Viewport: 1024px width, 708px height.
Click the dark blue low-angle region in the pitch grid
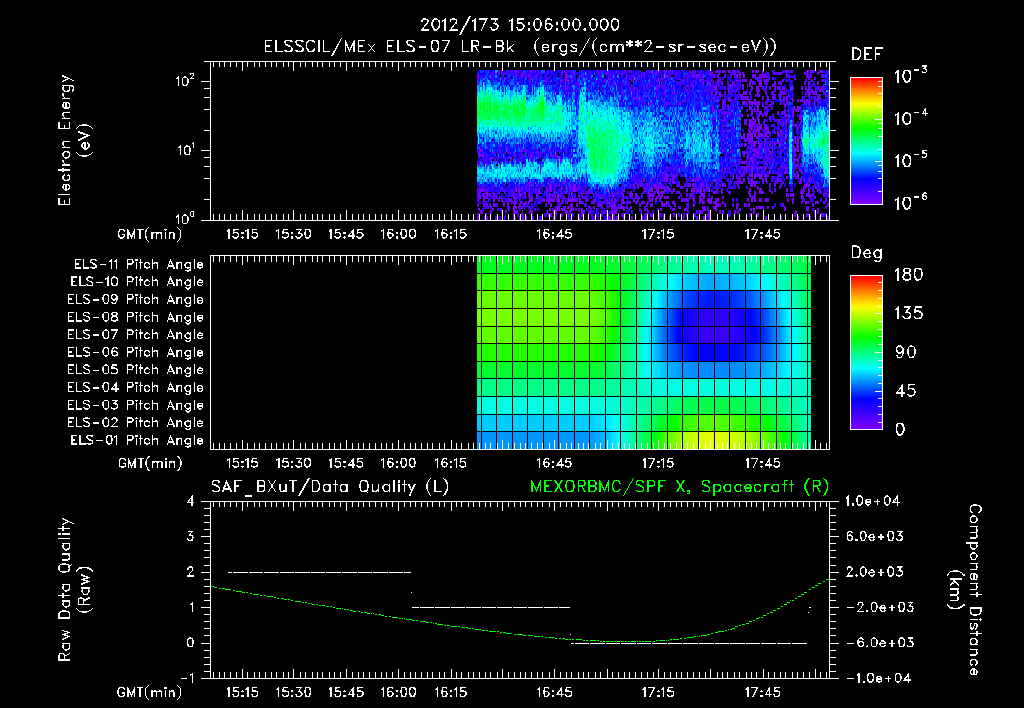715,326
